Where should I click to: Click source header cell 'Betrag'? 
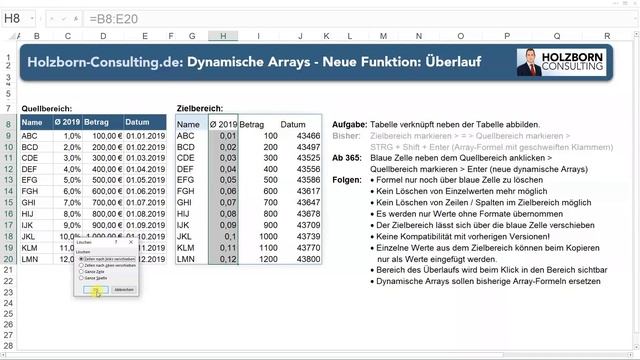point(103,122)
